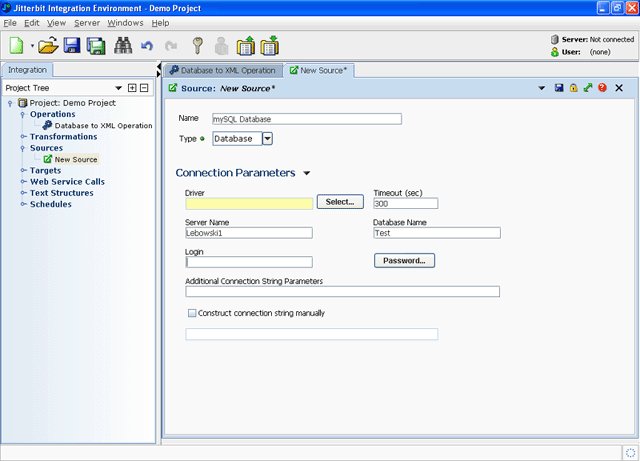Click the blue undo arrow icon
The height and width of the screenshot is (461, 640).
[148, 46]
